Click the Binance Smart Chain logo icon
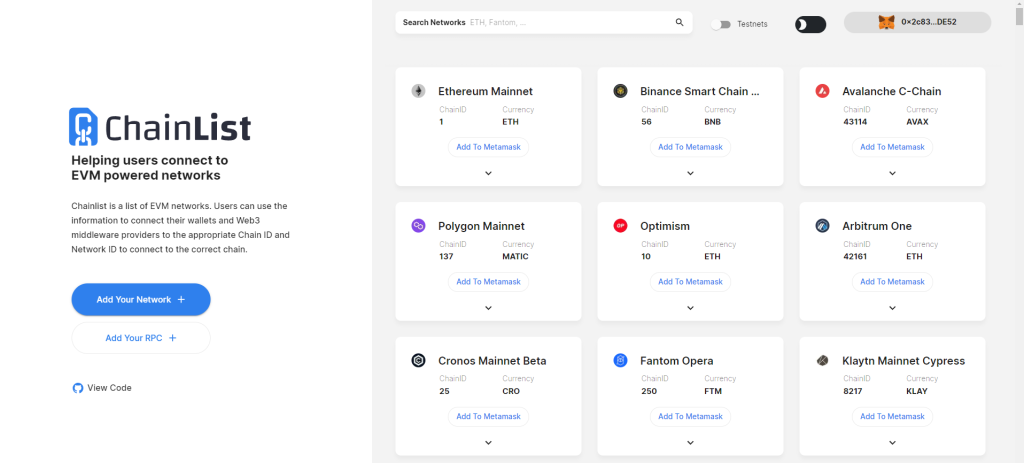 click(x=620, y=91)
